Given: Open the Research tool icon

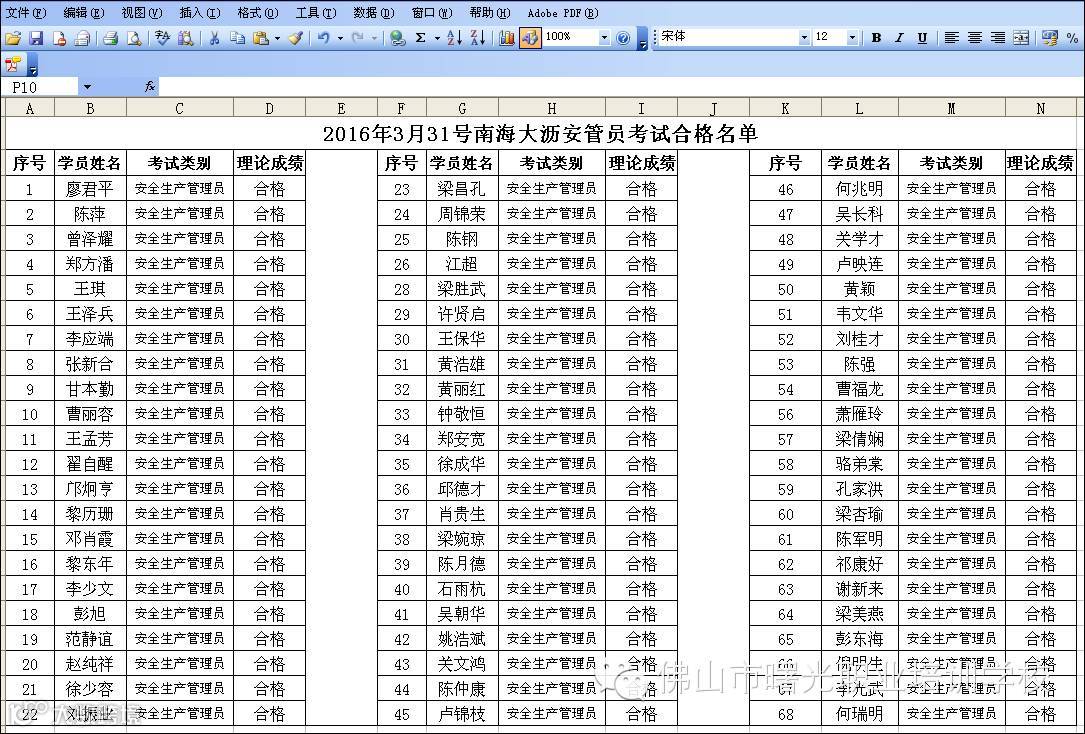Looking at the screenshot, I should (x=185, y=39).
